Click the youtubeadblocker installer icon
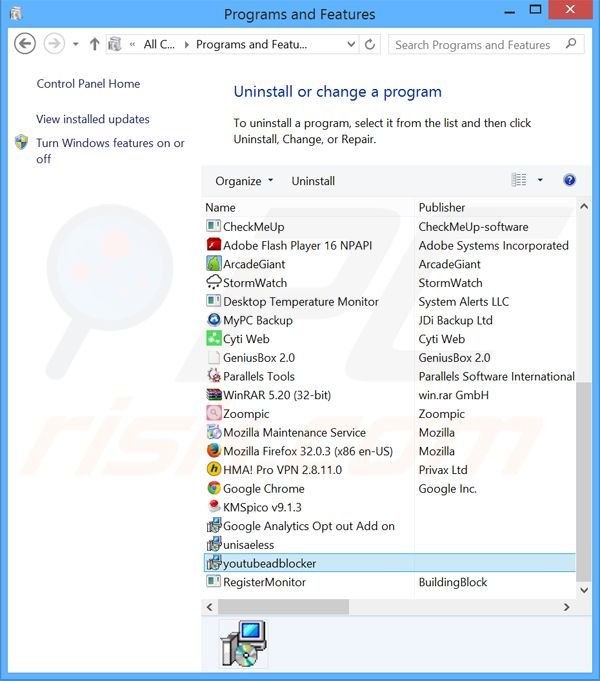 point(213,563)
